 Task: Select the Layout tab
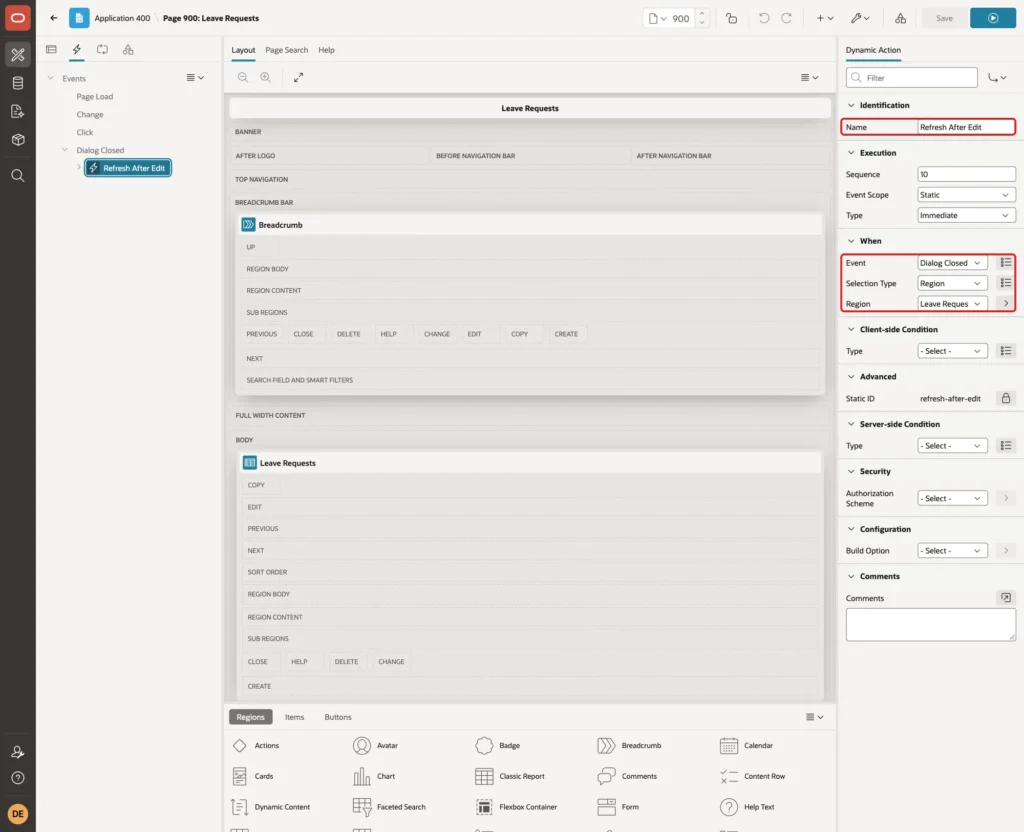point(243,50)
